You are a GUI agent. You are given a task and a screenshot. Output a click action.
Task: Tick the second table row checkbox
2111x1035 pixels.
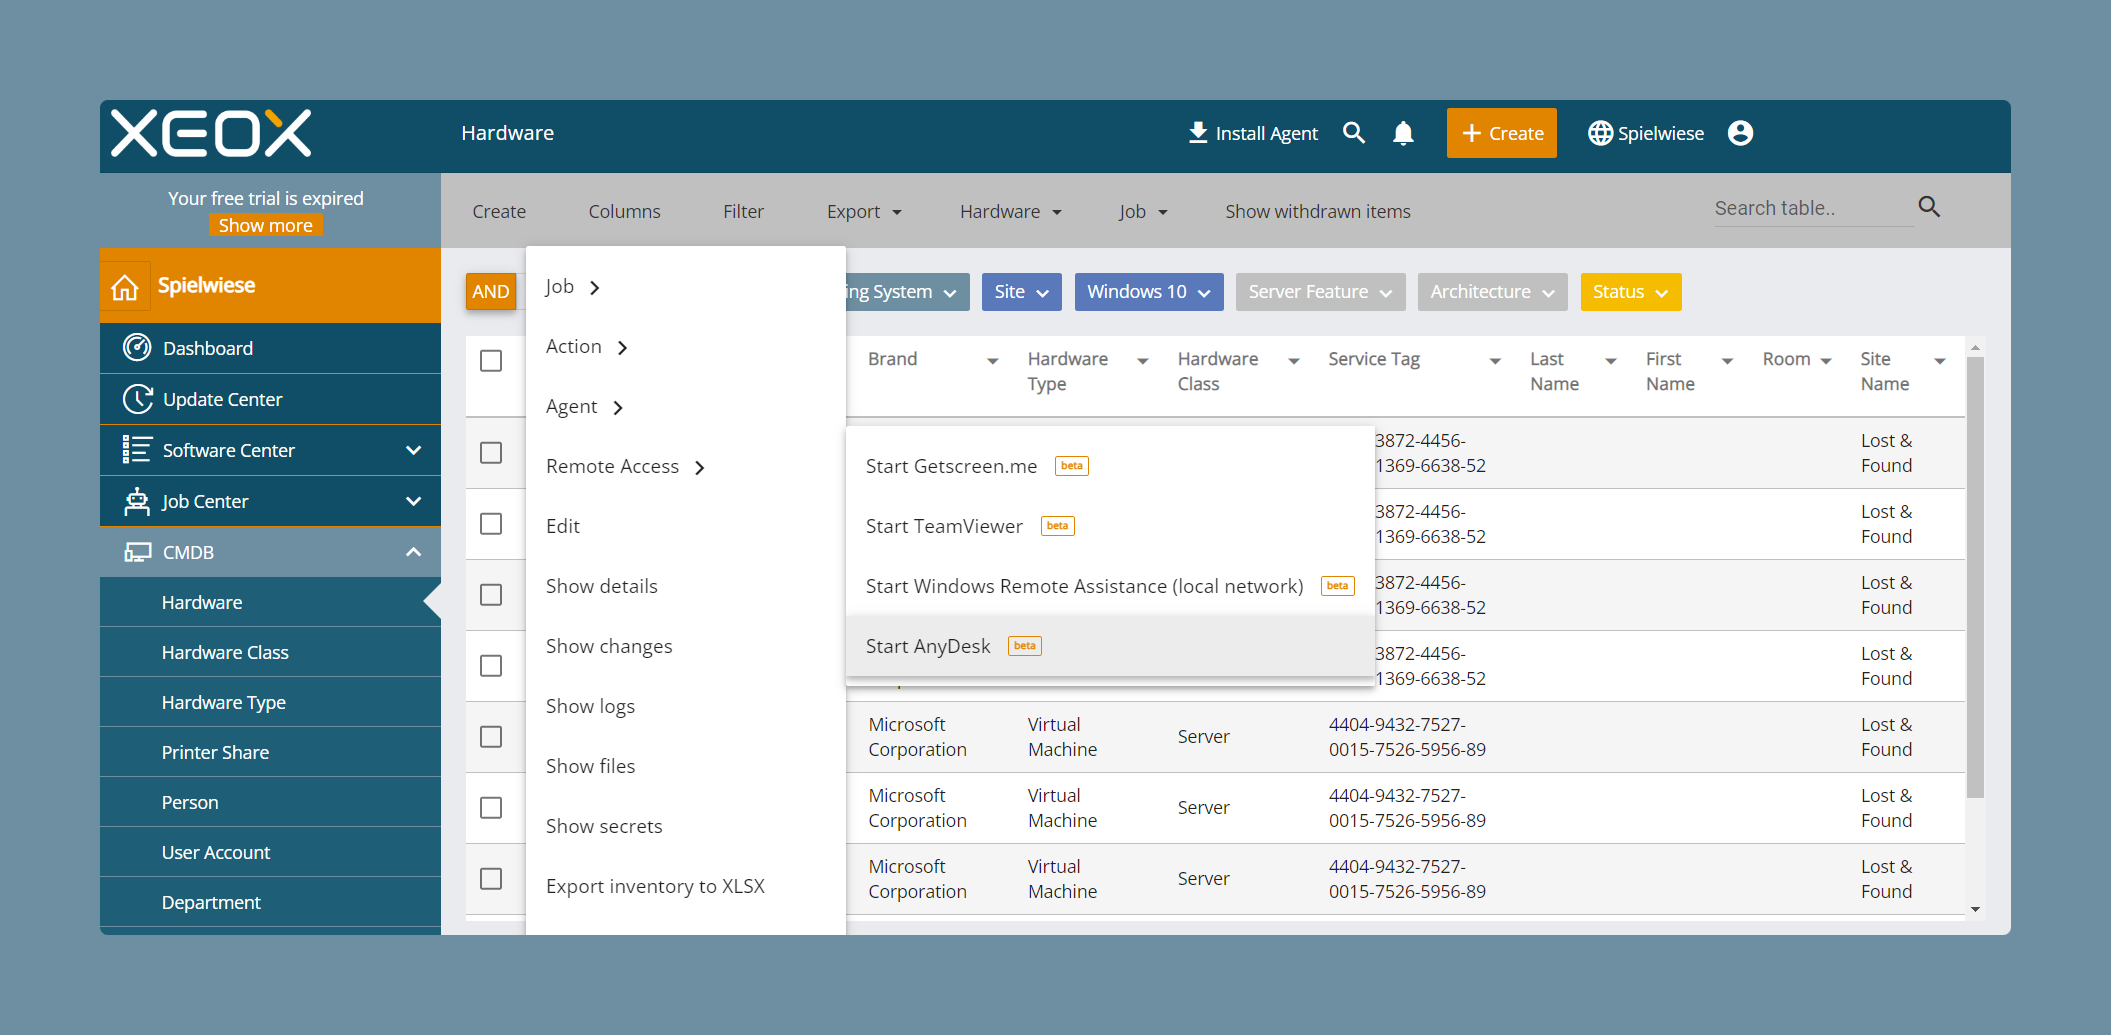point(491,524)
